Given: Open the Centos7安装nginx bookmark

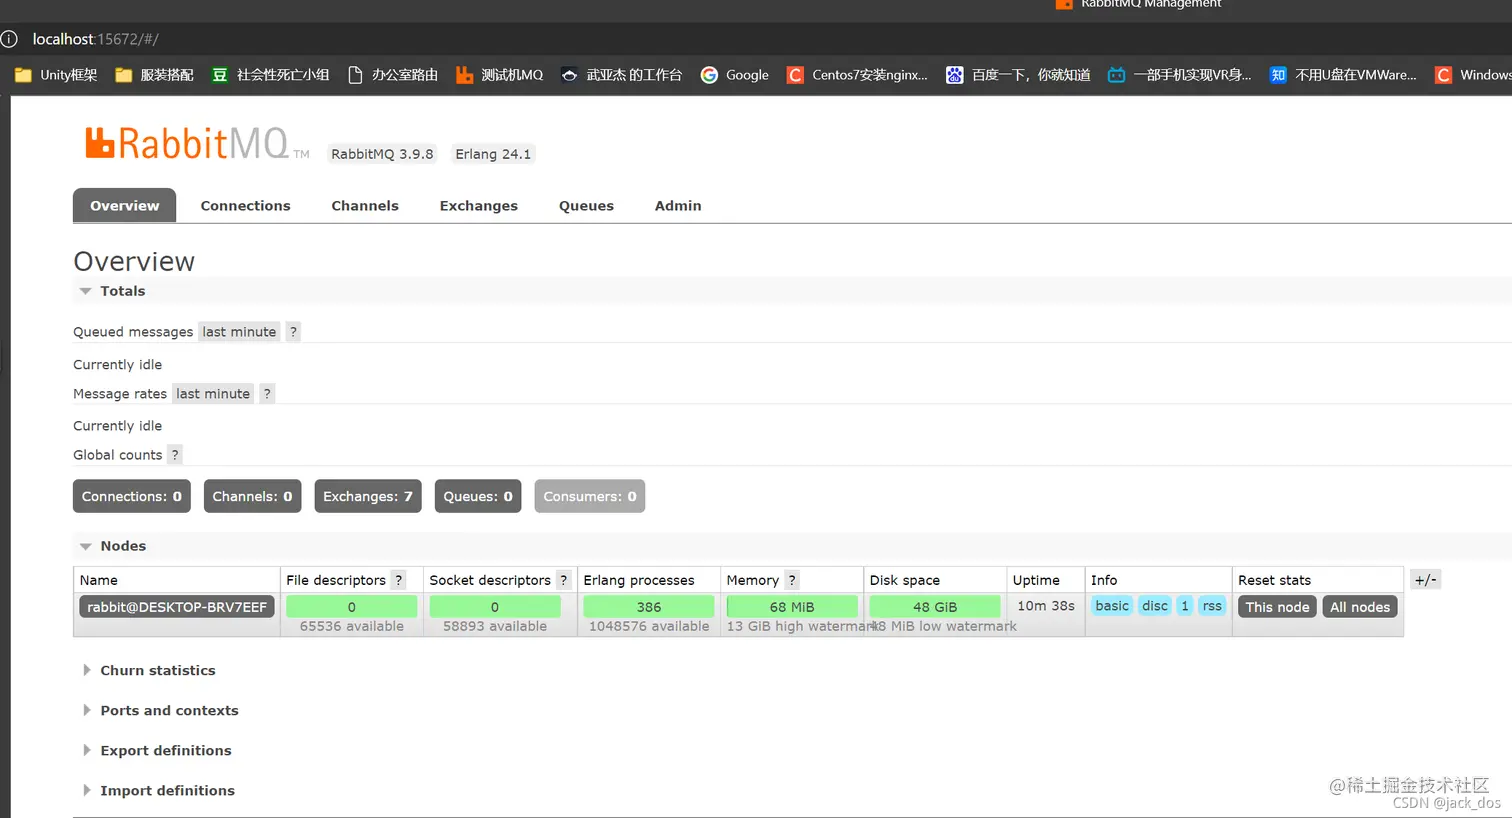Looking at the screenshot, I should point(857,75).
